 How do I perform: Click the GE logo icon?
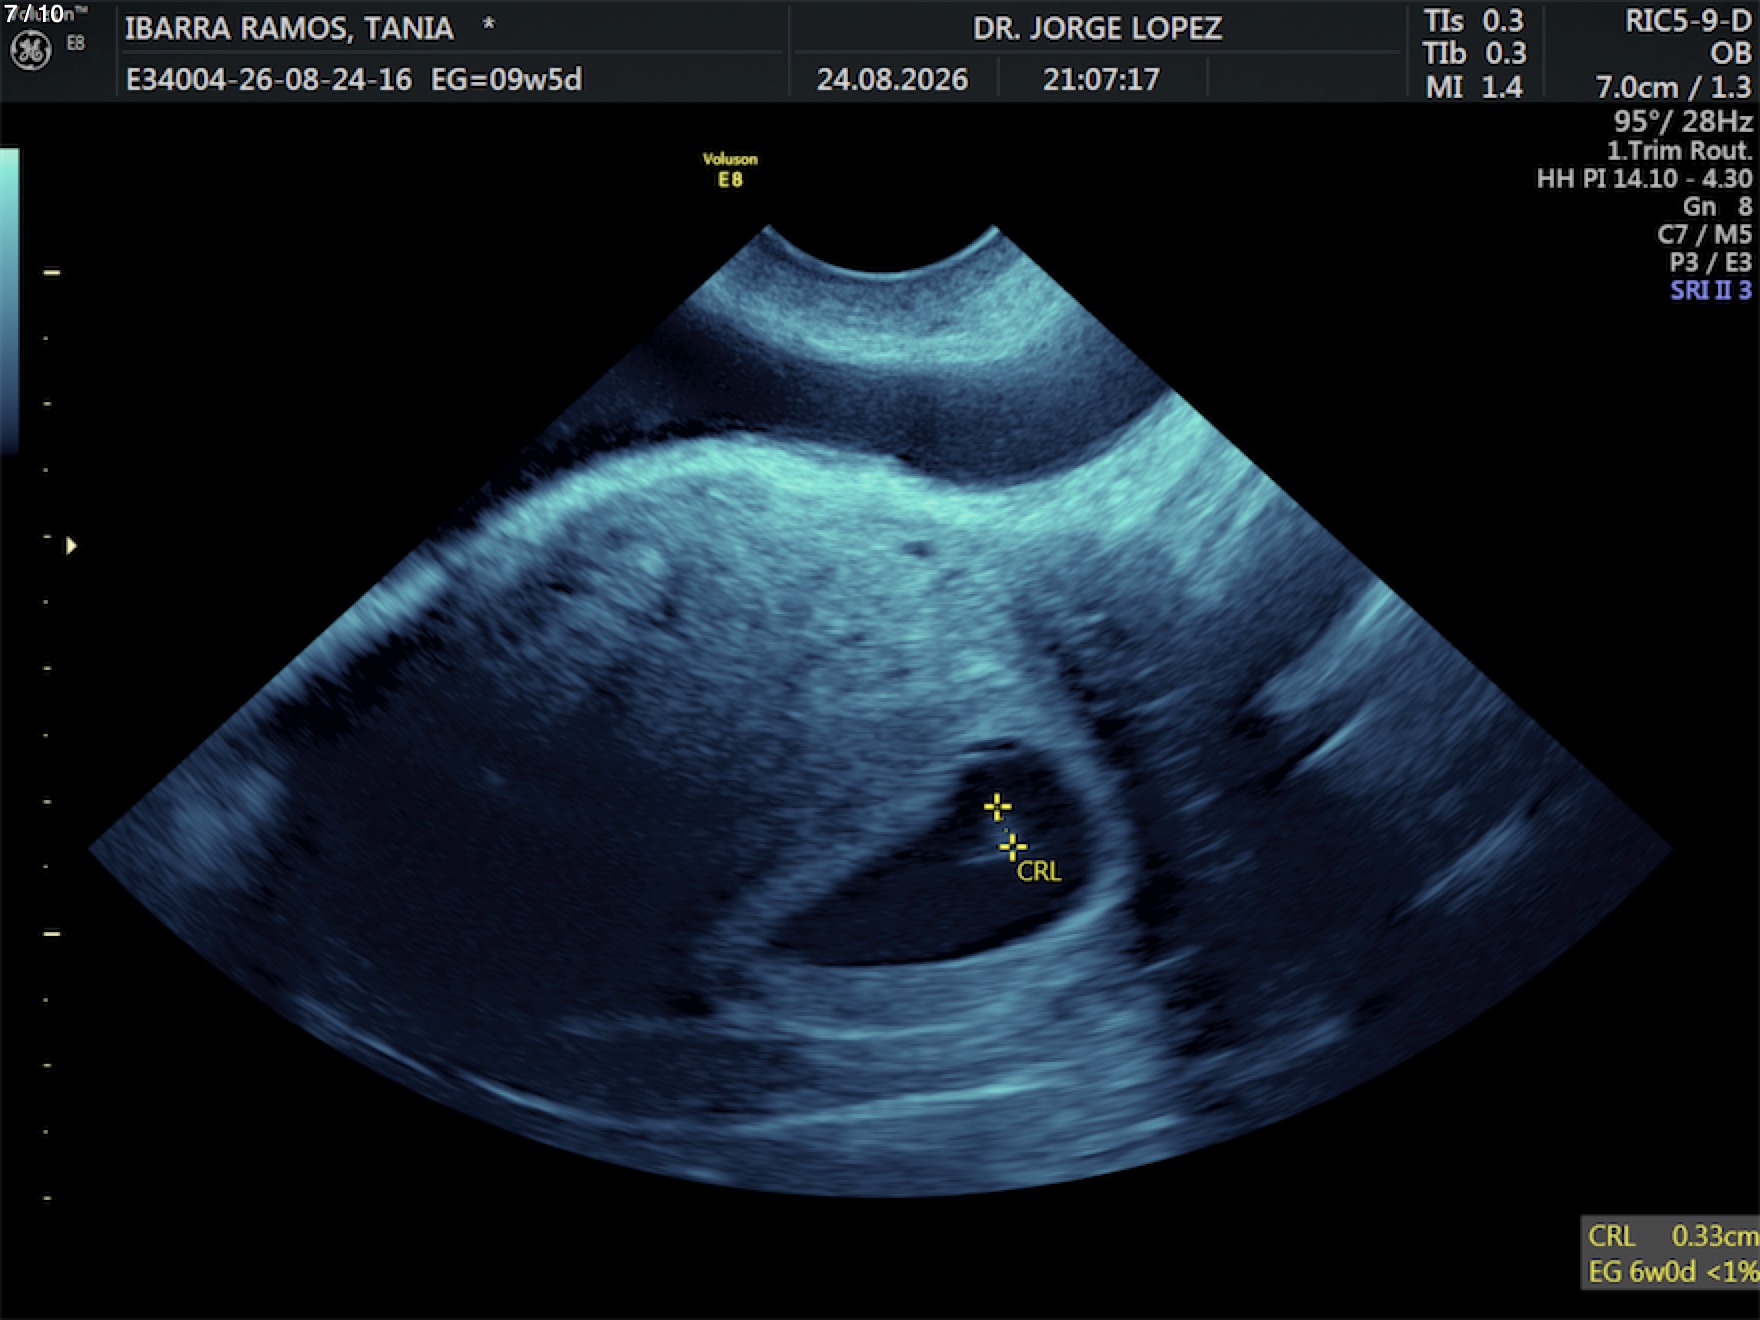click(30, 50)
